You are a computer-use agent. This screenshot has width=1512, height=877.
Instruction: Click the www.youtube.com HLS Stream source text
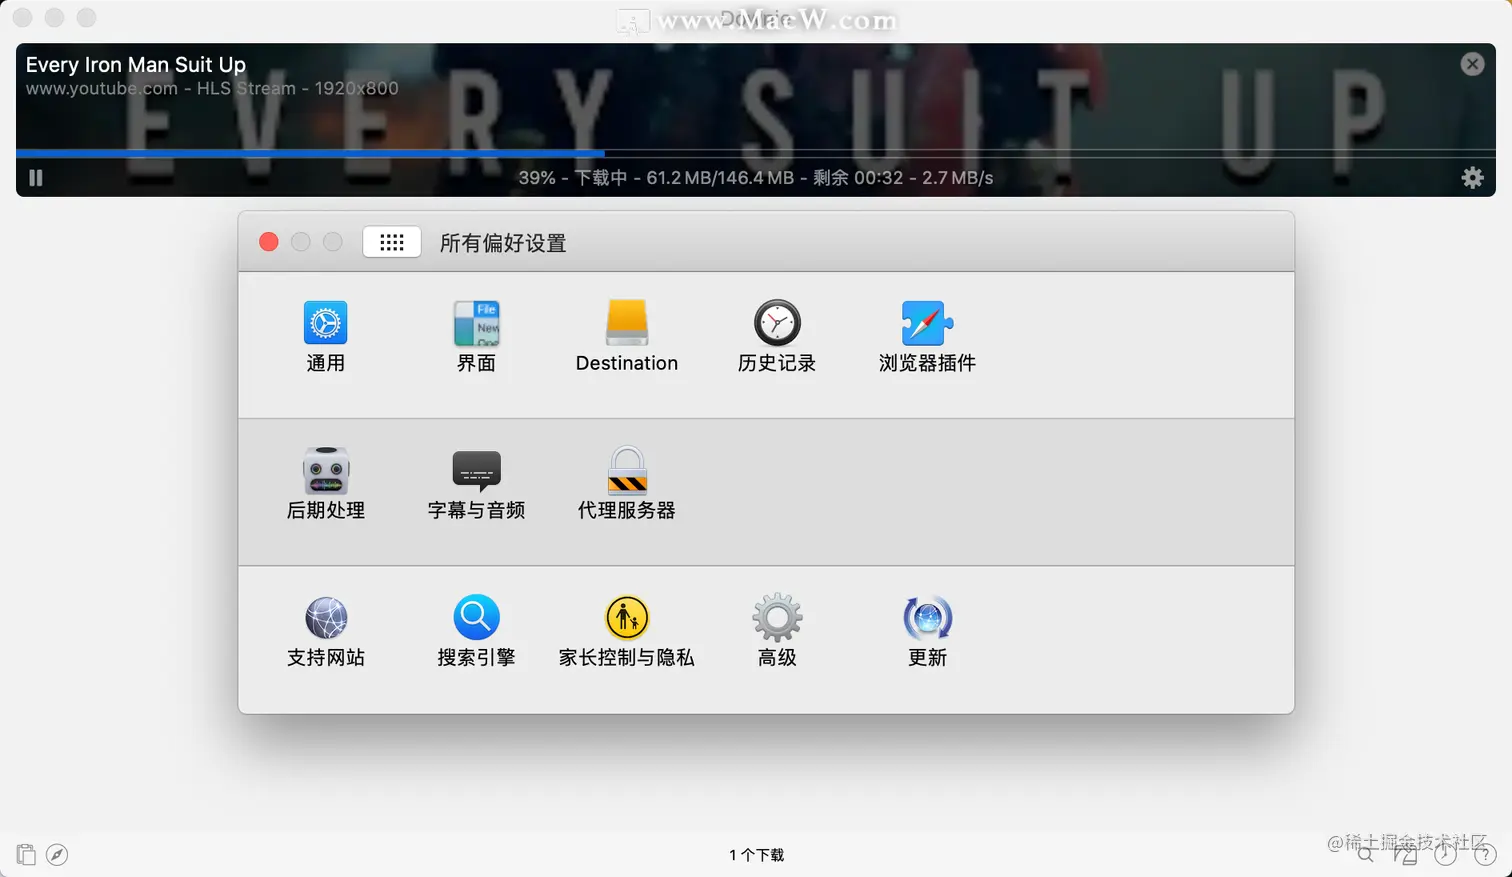point(212,89)
